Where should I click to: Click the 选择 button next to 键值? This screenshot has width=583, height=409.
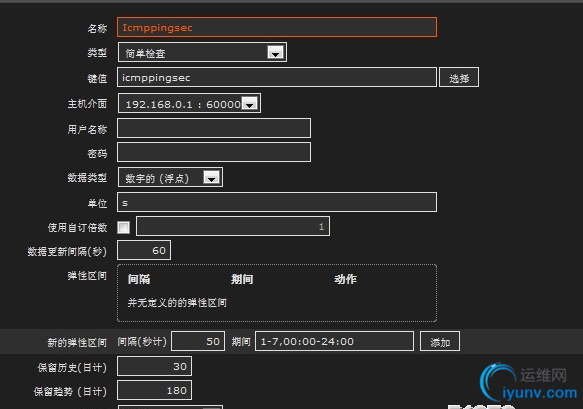[x=459, y=77]
